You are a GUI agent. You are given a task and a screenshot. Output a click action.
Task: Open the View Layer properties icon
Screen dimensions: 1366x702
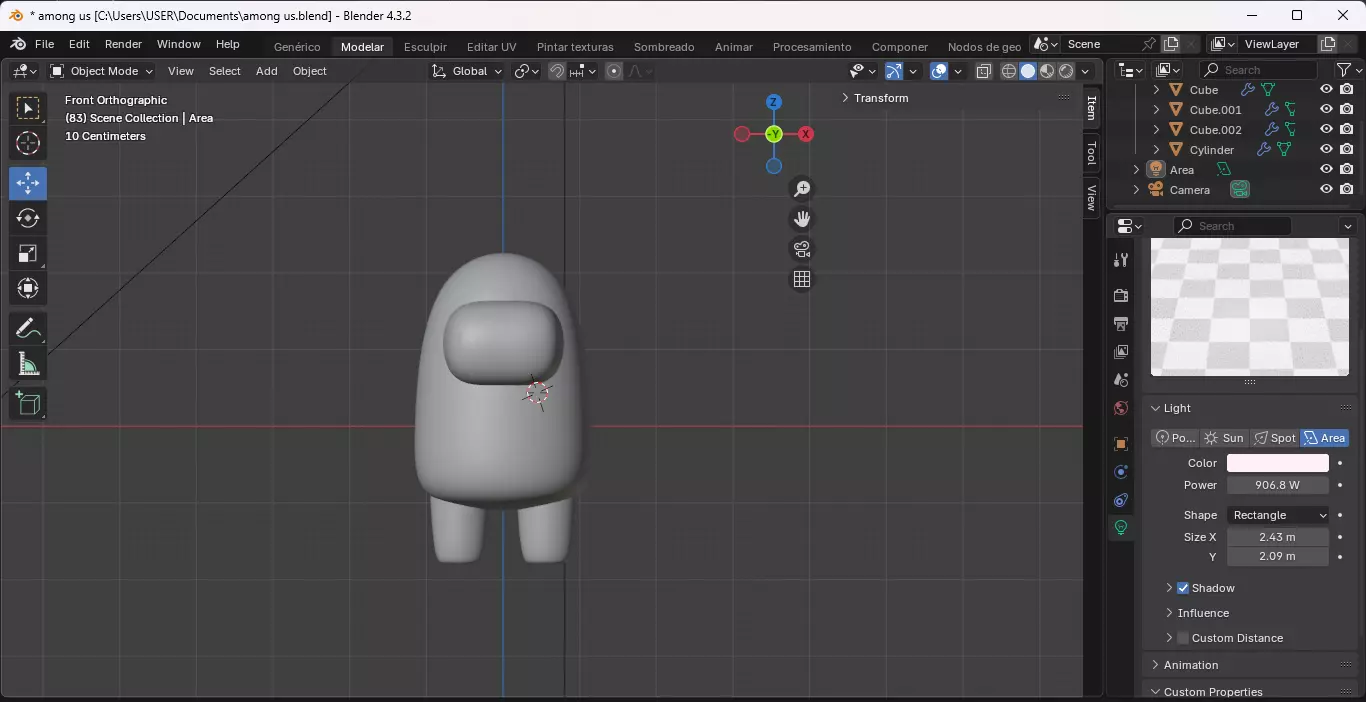click(x=1121, y=351)
